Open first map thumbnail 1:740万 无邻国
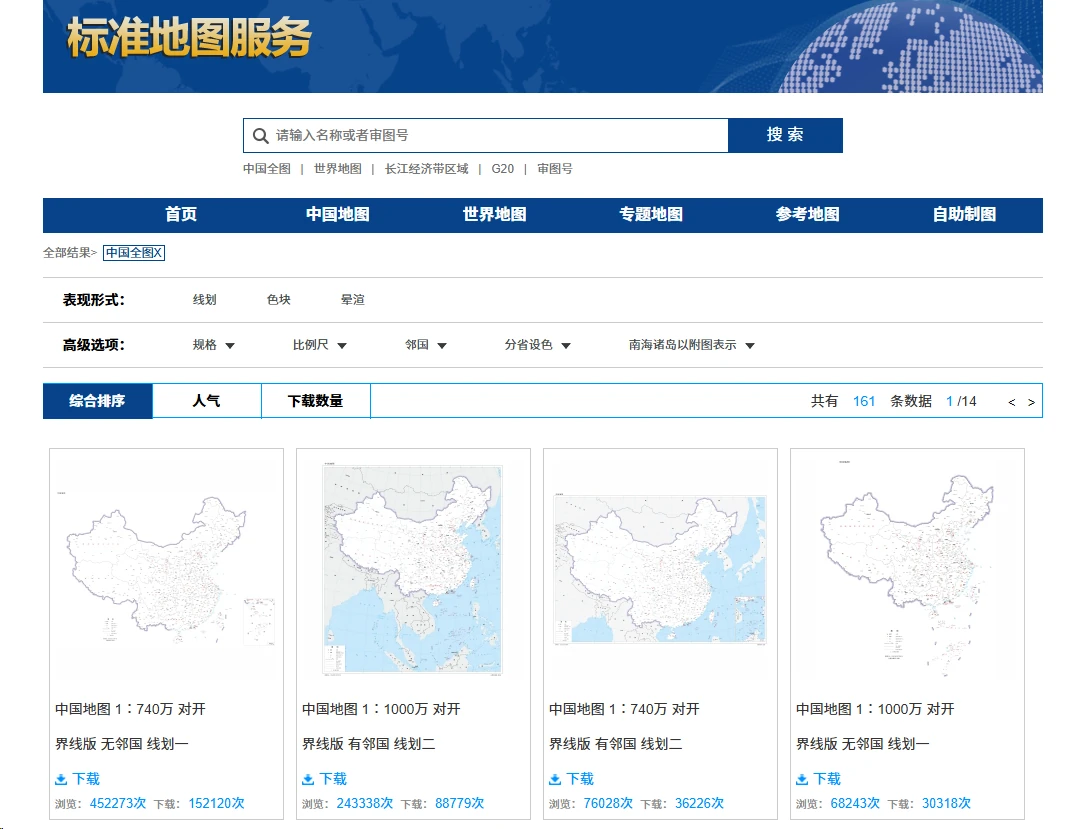 click(x=166, y=565)
